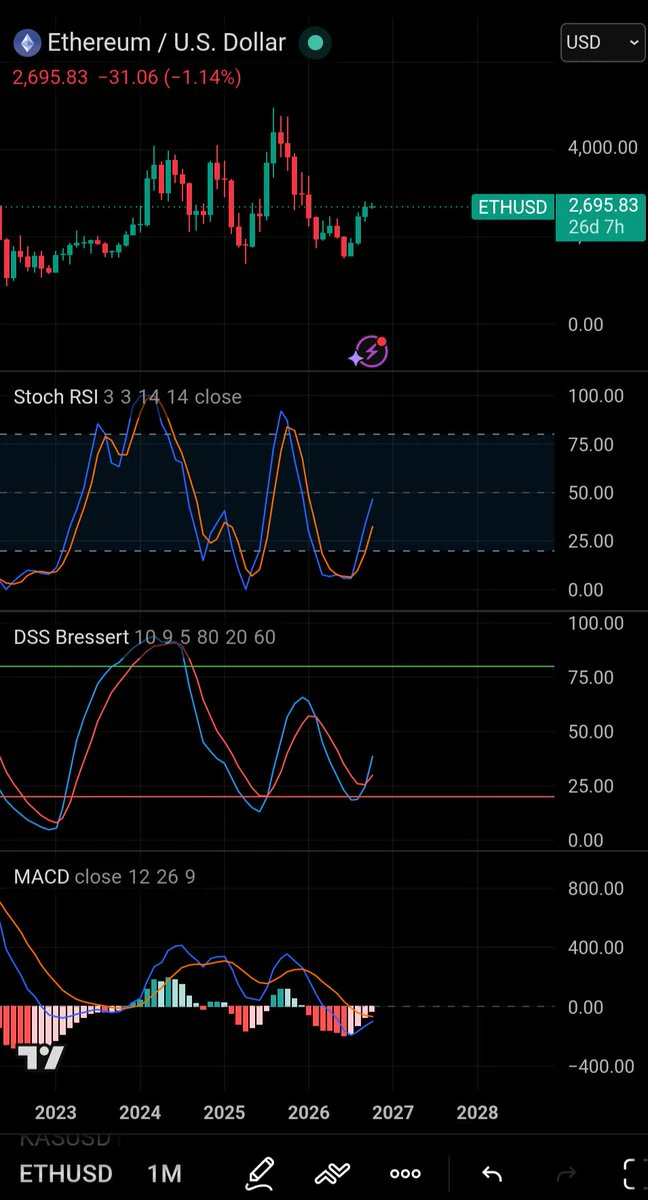Tap the 26d 7h countdown label
Viewport: 648px width, 1200px height.
click(596, 227)
